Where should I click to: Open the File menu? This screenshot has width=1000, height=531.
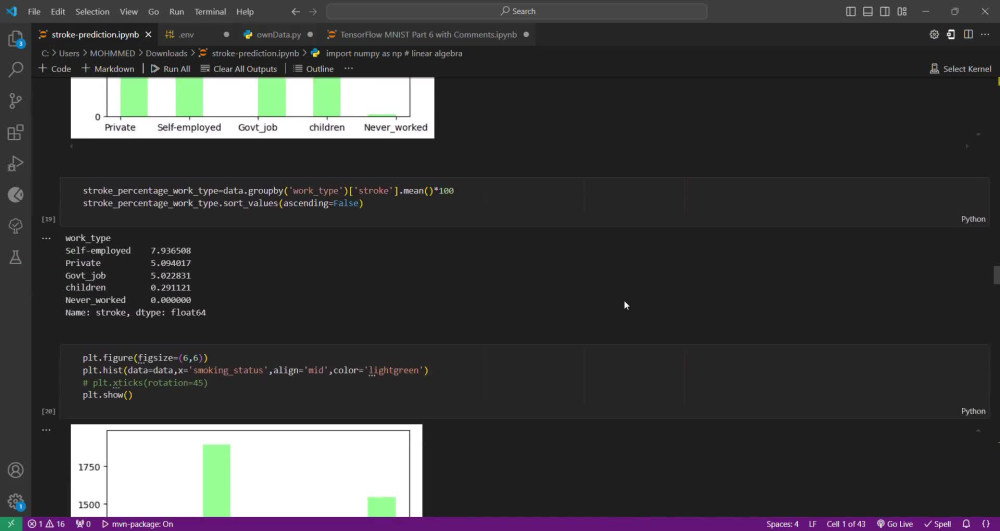[x=34, y=11]
